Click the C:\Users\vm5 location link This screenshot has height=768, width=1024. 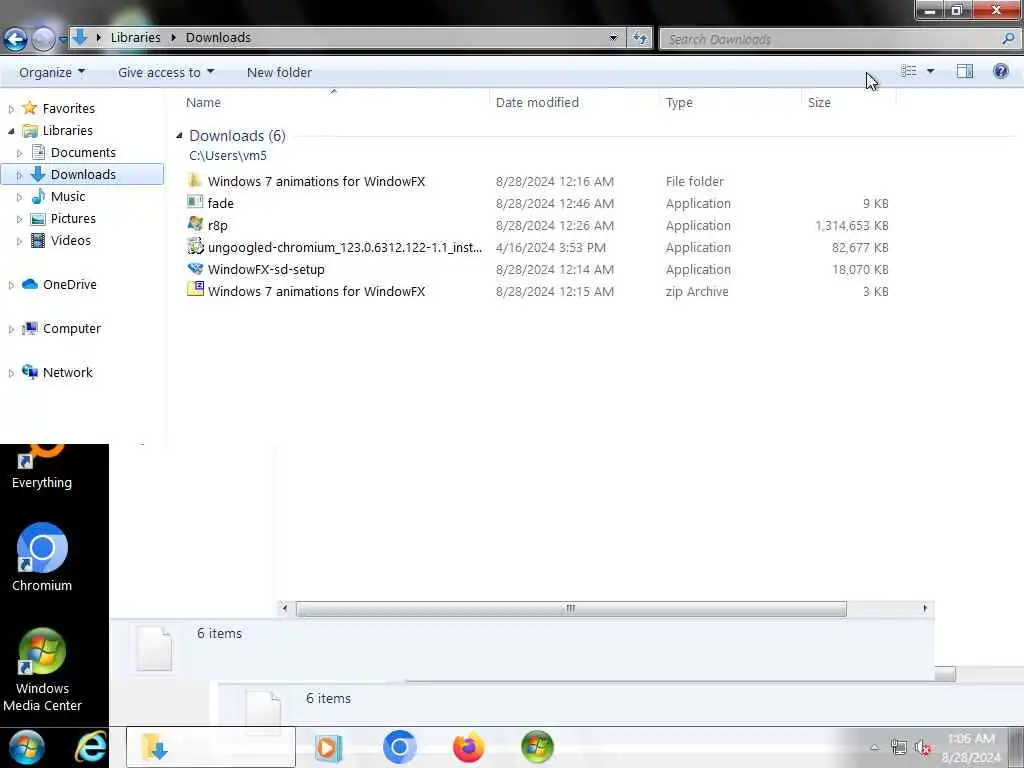(x=228, y=155)
